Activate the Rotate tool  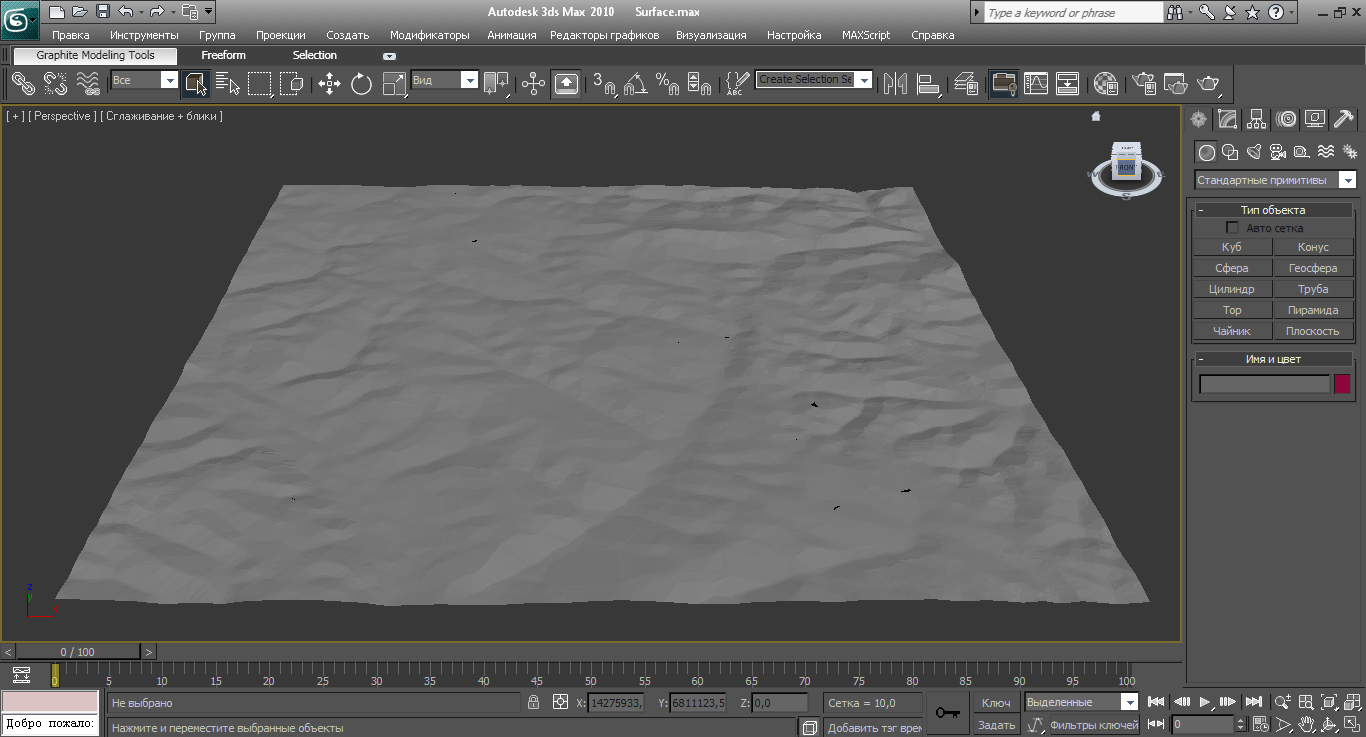pyautogui.click(x=362, y=84)
